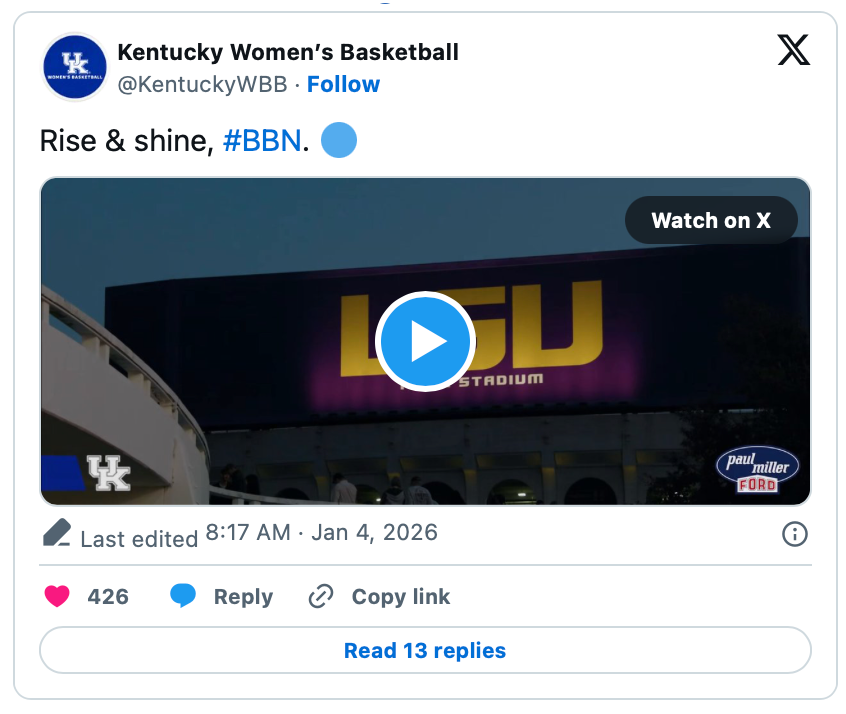Open the #BBN hashtag link

[x=261, y=141]
